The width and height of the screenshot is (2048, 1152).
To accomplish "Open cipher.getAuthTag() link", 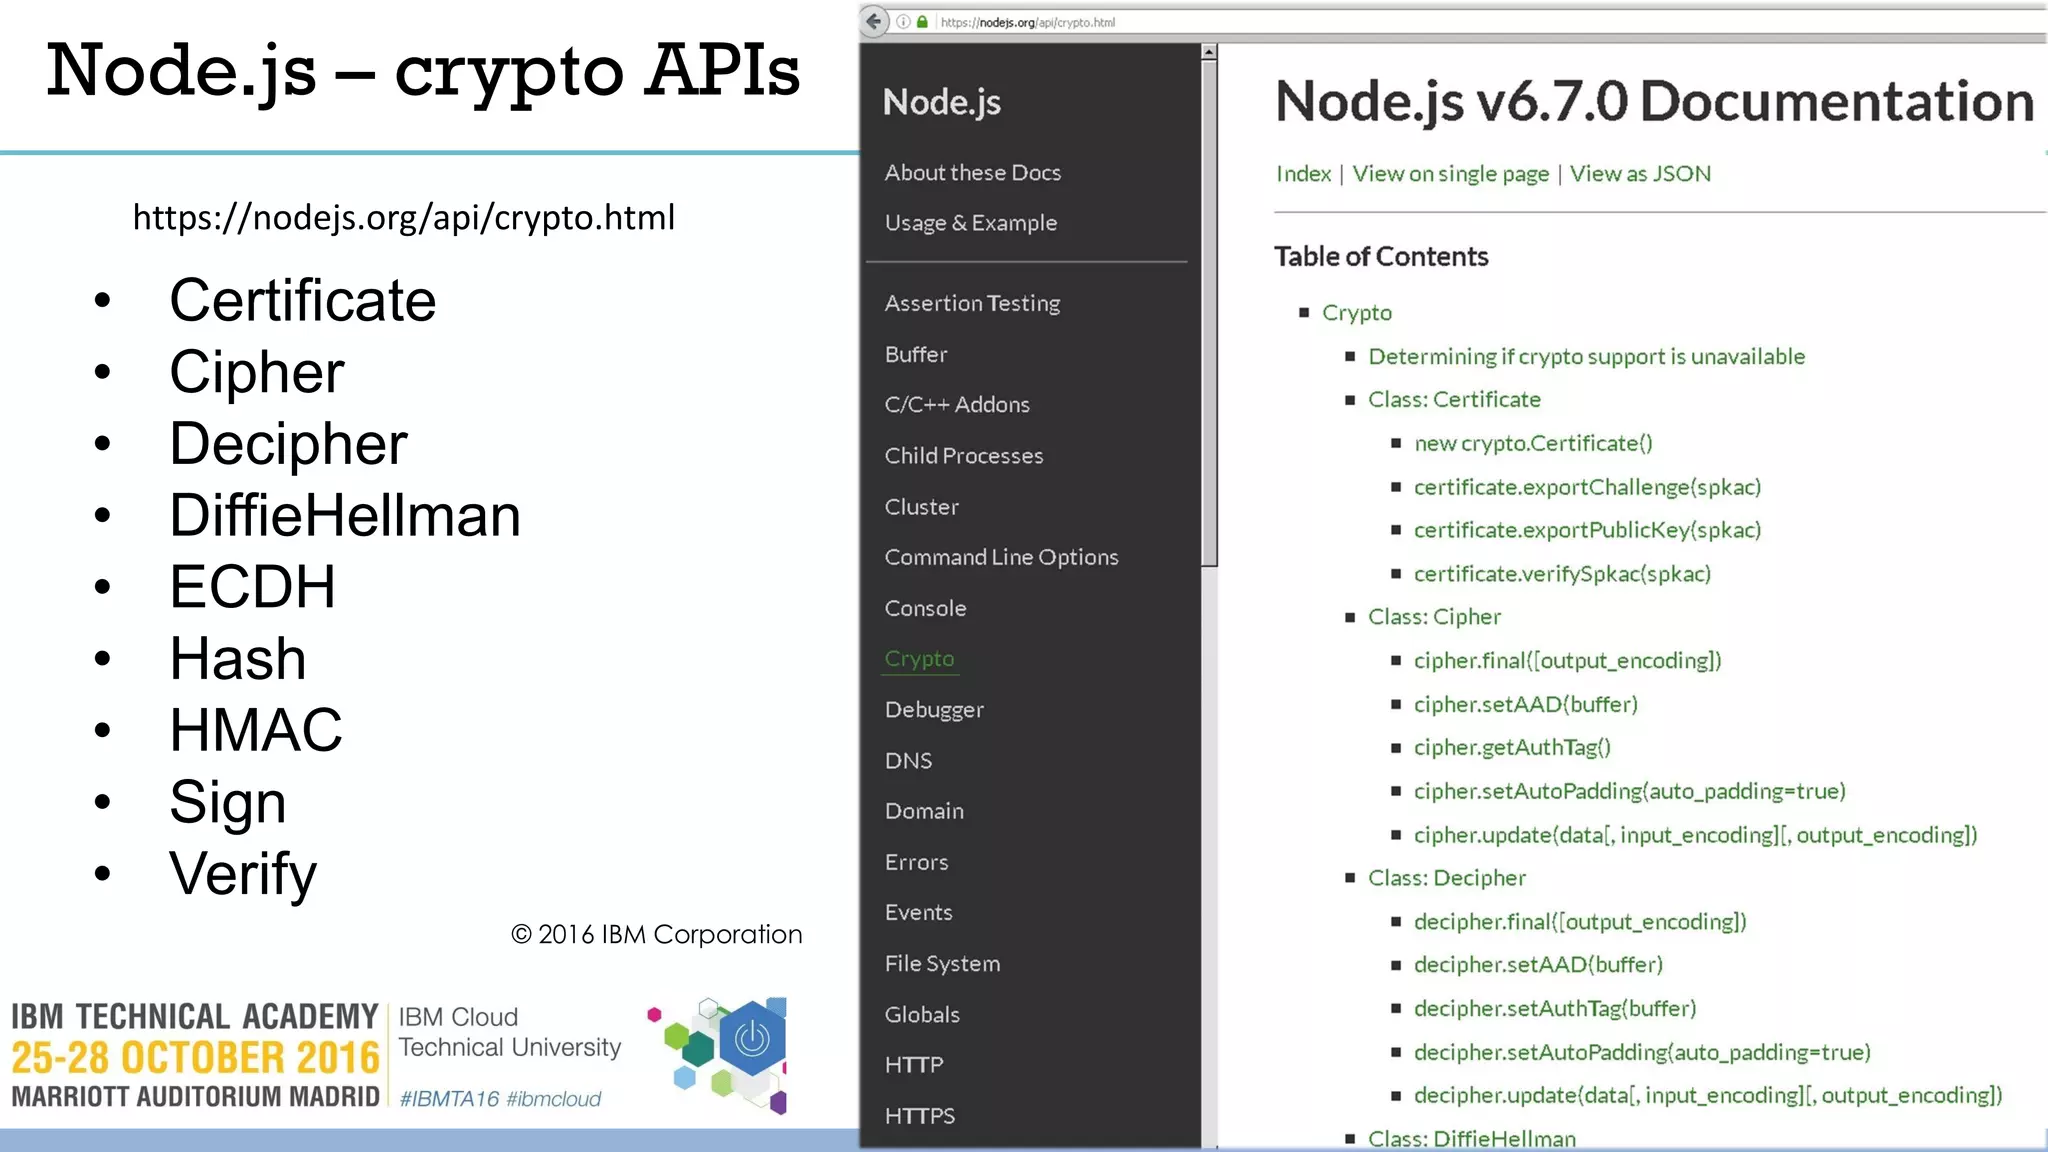I will tap(1512, 748).
